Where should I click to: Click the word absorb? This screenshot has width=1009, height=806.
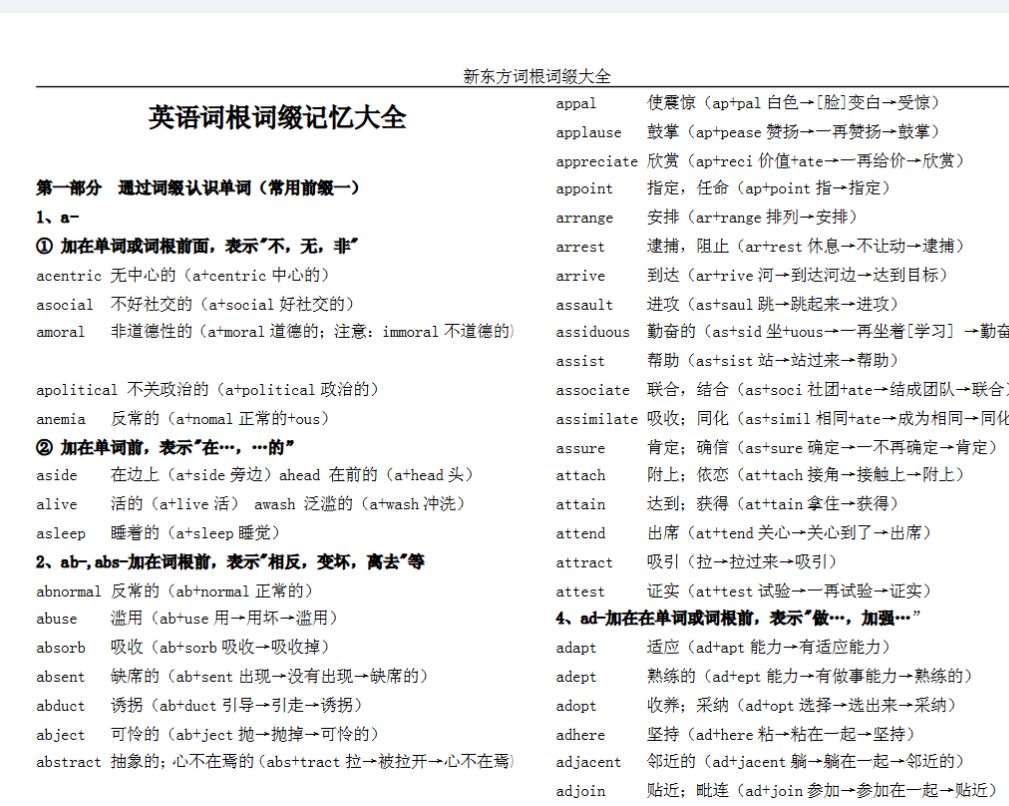tap(60, 648)
